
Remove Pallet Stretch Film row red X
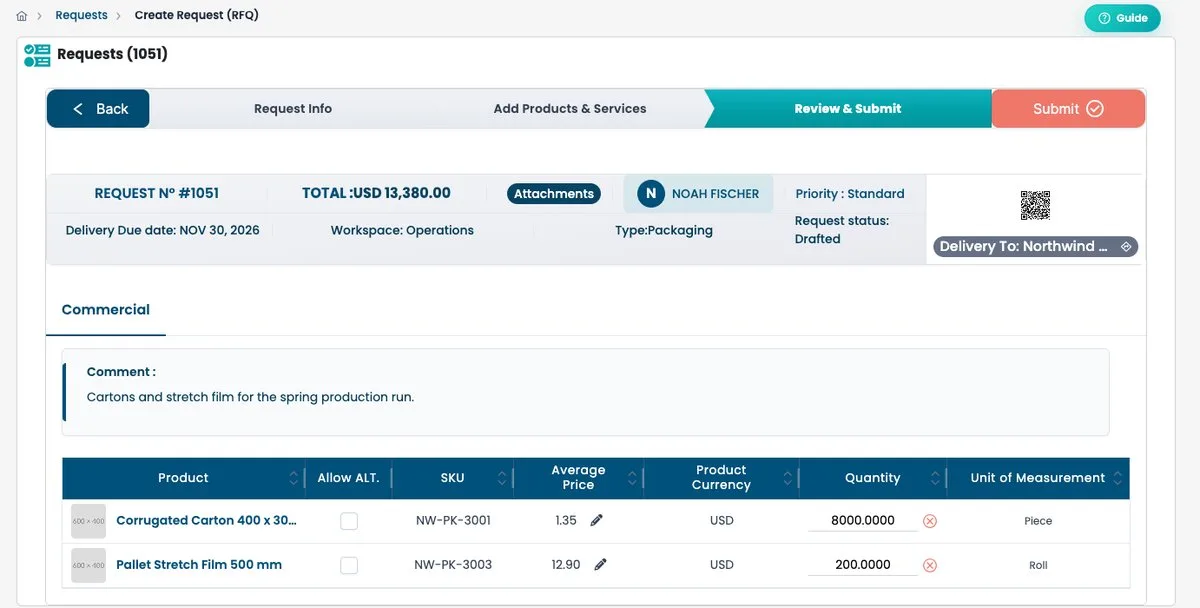pyautogui.click(x=929, y=565)
